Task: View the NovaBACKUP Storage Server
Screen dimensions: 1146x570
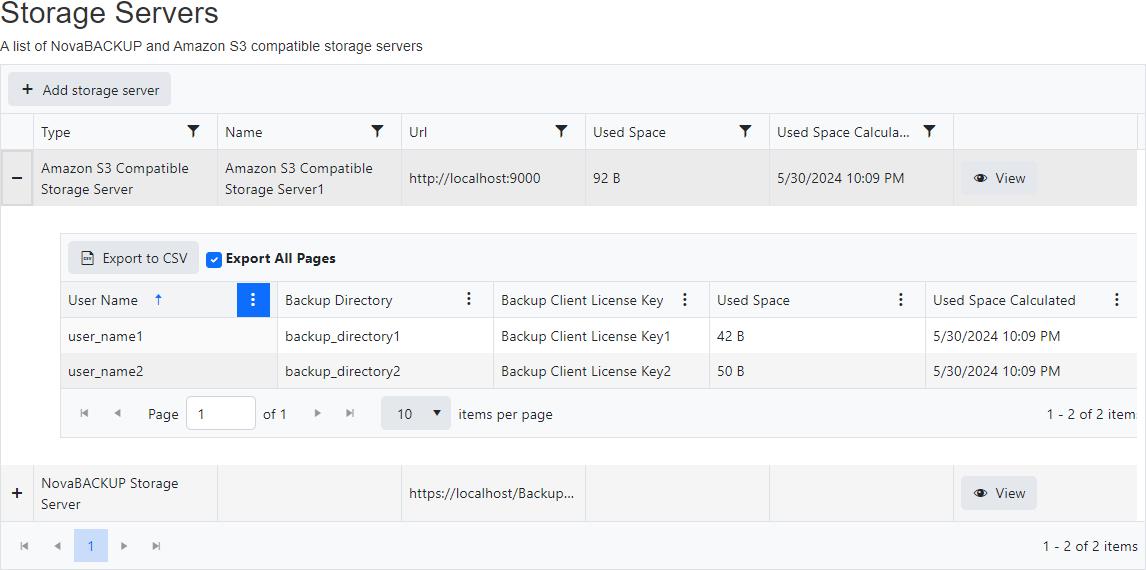Action: tap(999, 493)
